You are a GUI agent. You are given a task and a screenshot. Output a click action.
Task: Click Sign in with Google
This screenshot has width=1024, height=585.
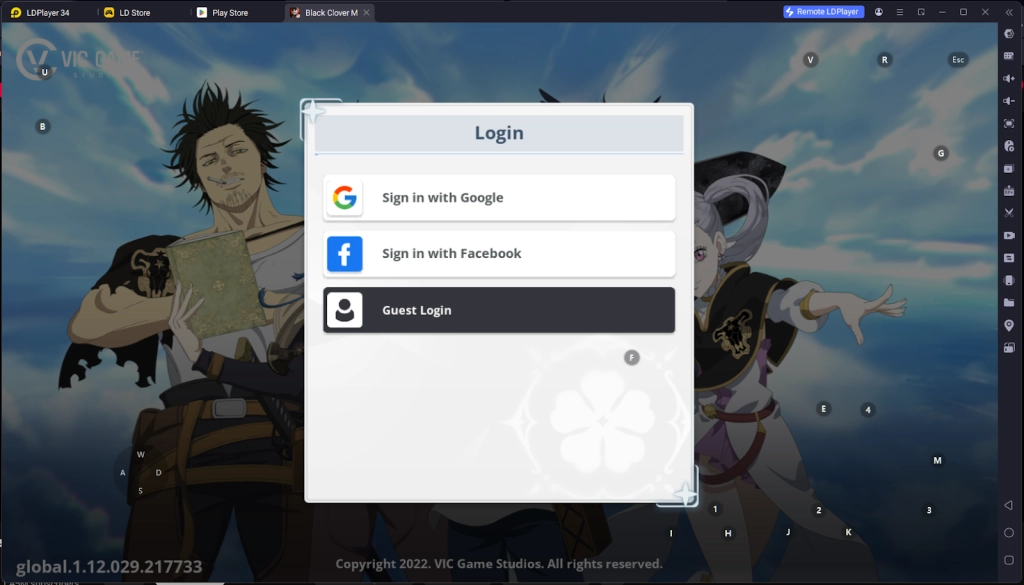point(499,198)
